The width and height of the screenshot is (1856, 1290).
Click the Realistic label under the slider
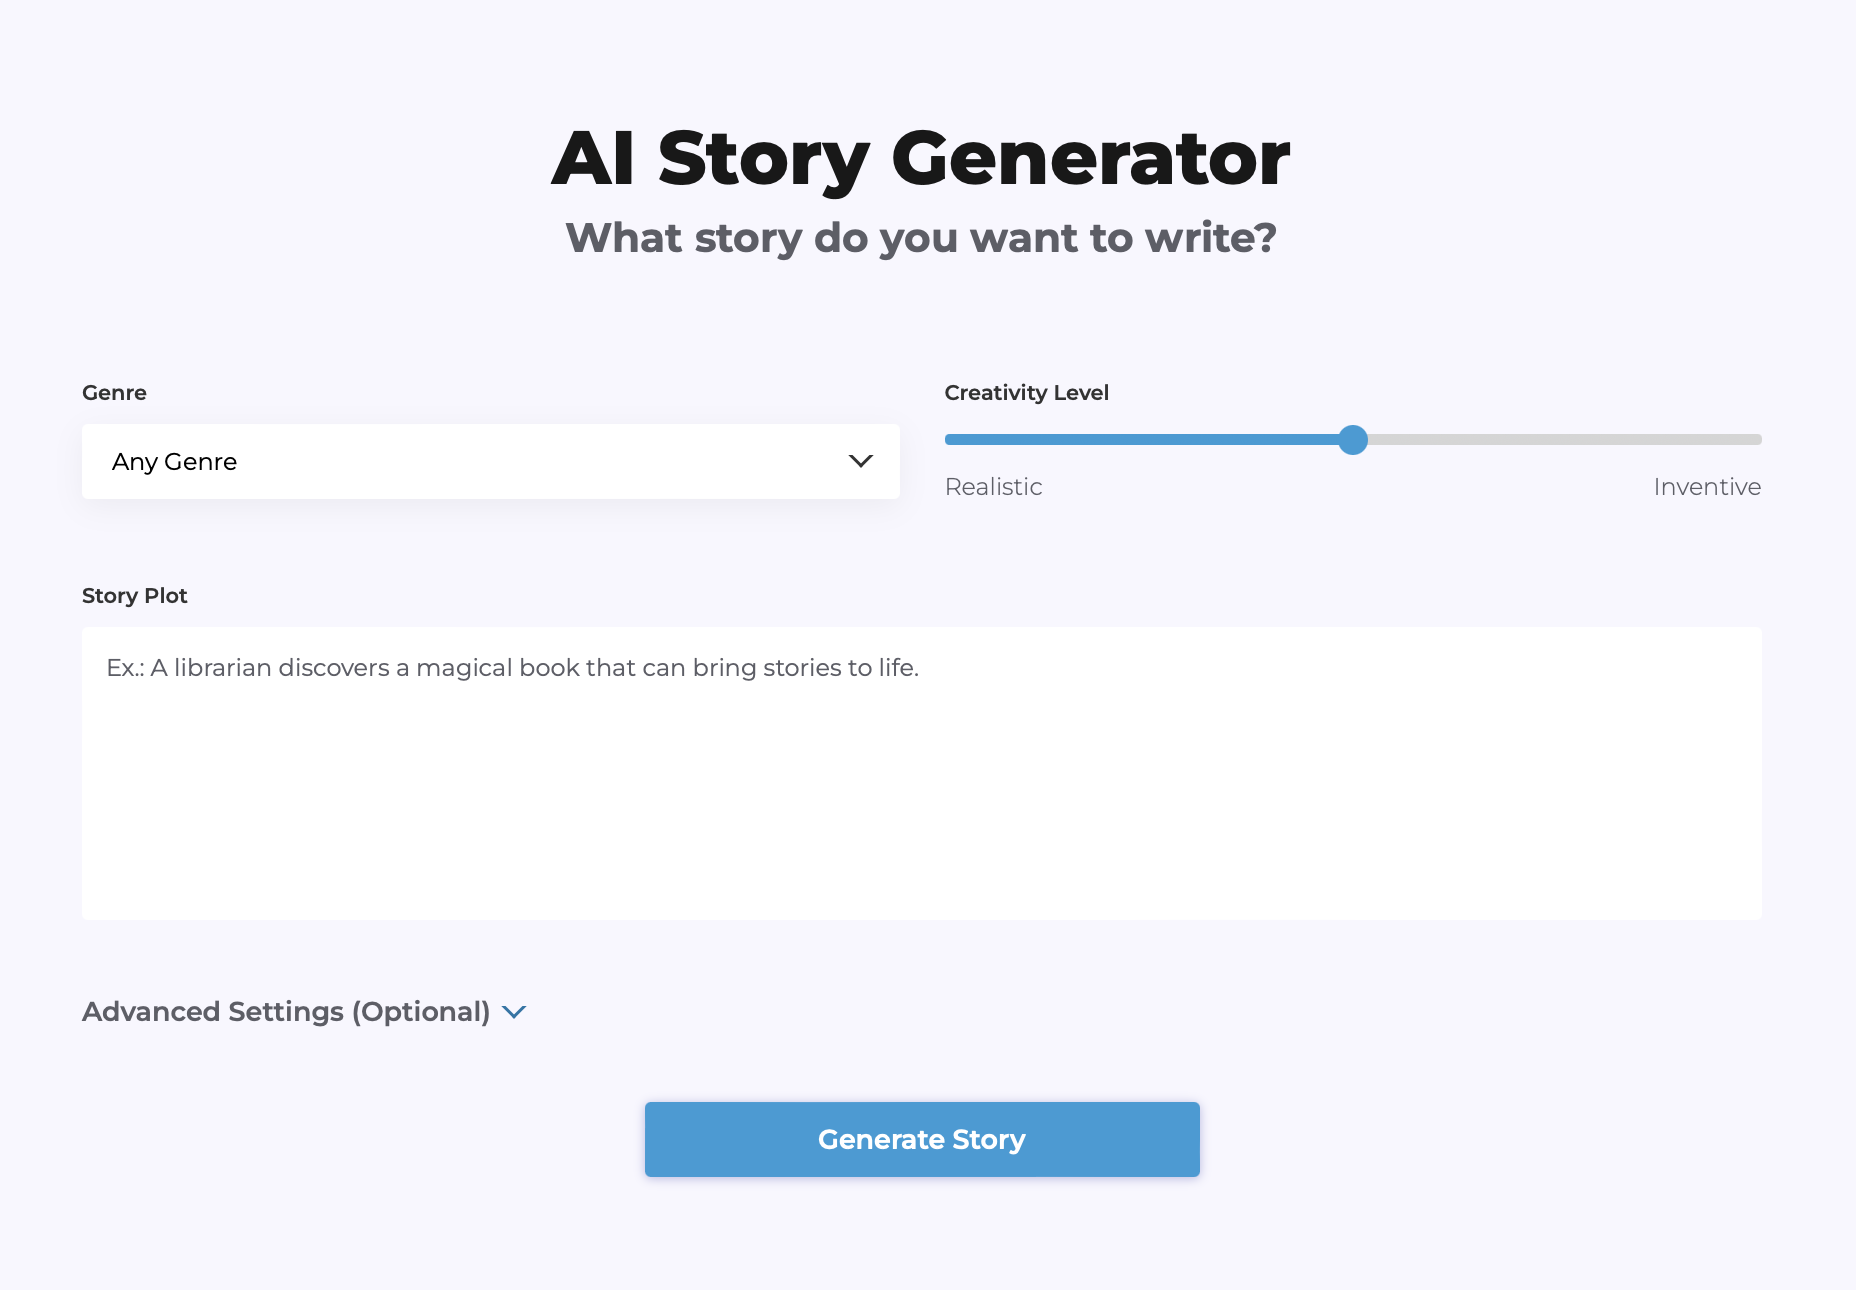click(993, 487)
